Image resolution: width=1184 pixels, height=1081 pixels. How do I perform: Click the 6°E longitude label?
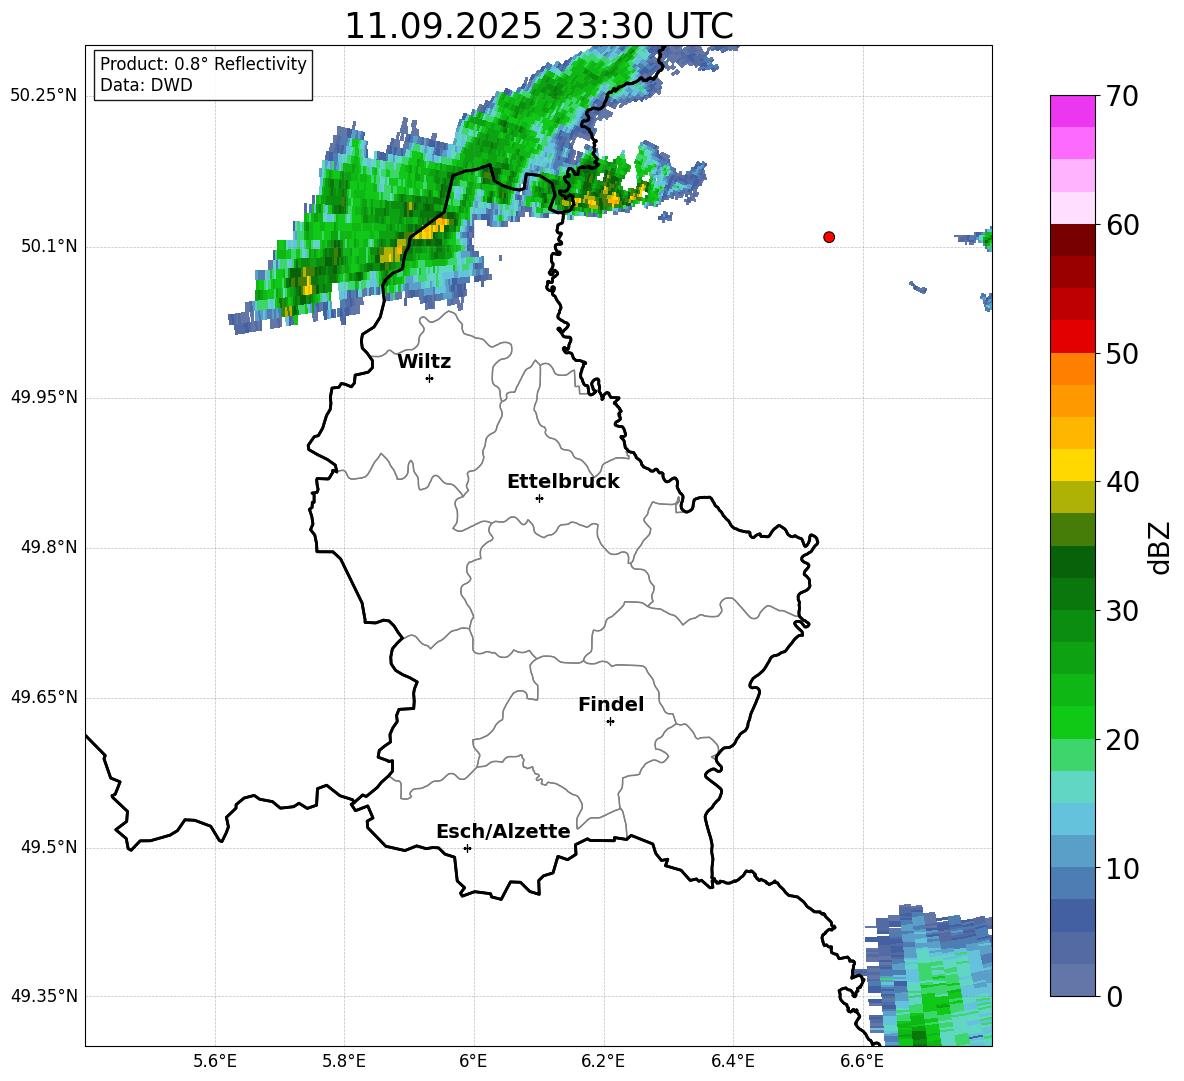(x=473, y=1061)
